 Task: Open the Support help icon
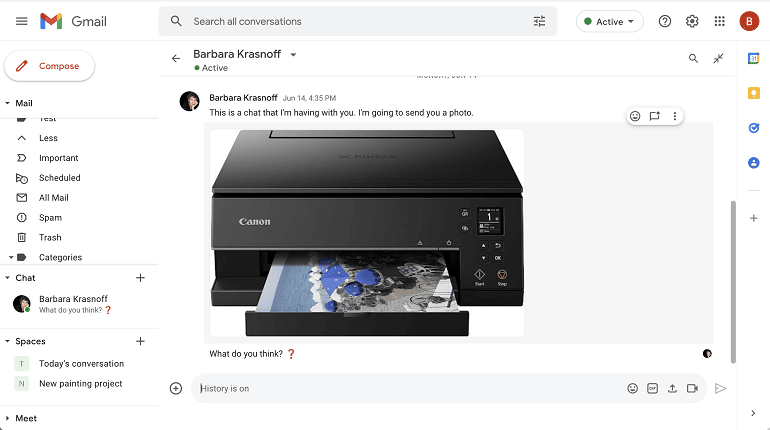[664, 21]
